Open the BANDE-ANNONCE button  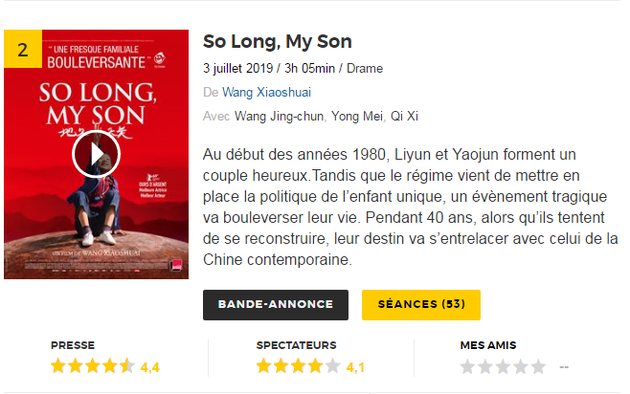point(276,305)
